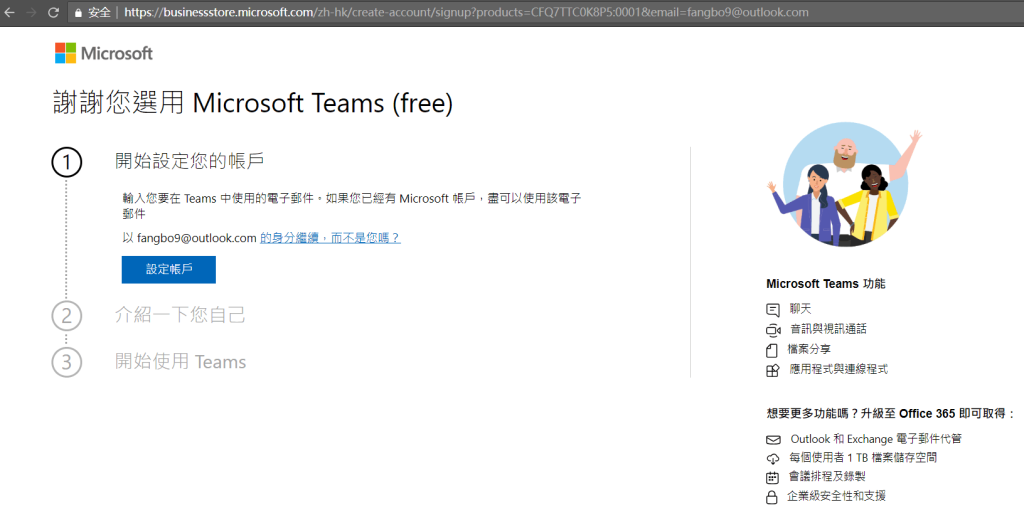Select step 3 開始使用 Teams
This screenshot has width=1024, height=510.
(180, 362)
